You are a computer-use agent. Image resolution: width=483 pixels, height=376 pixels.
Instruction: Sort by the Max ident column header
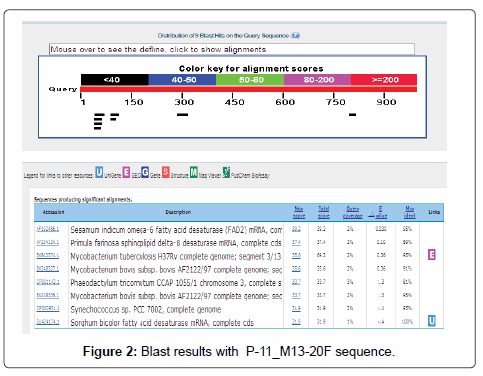410,212
